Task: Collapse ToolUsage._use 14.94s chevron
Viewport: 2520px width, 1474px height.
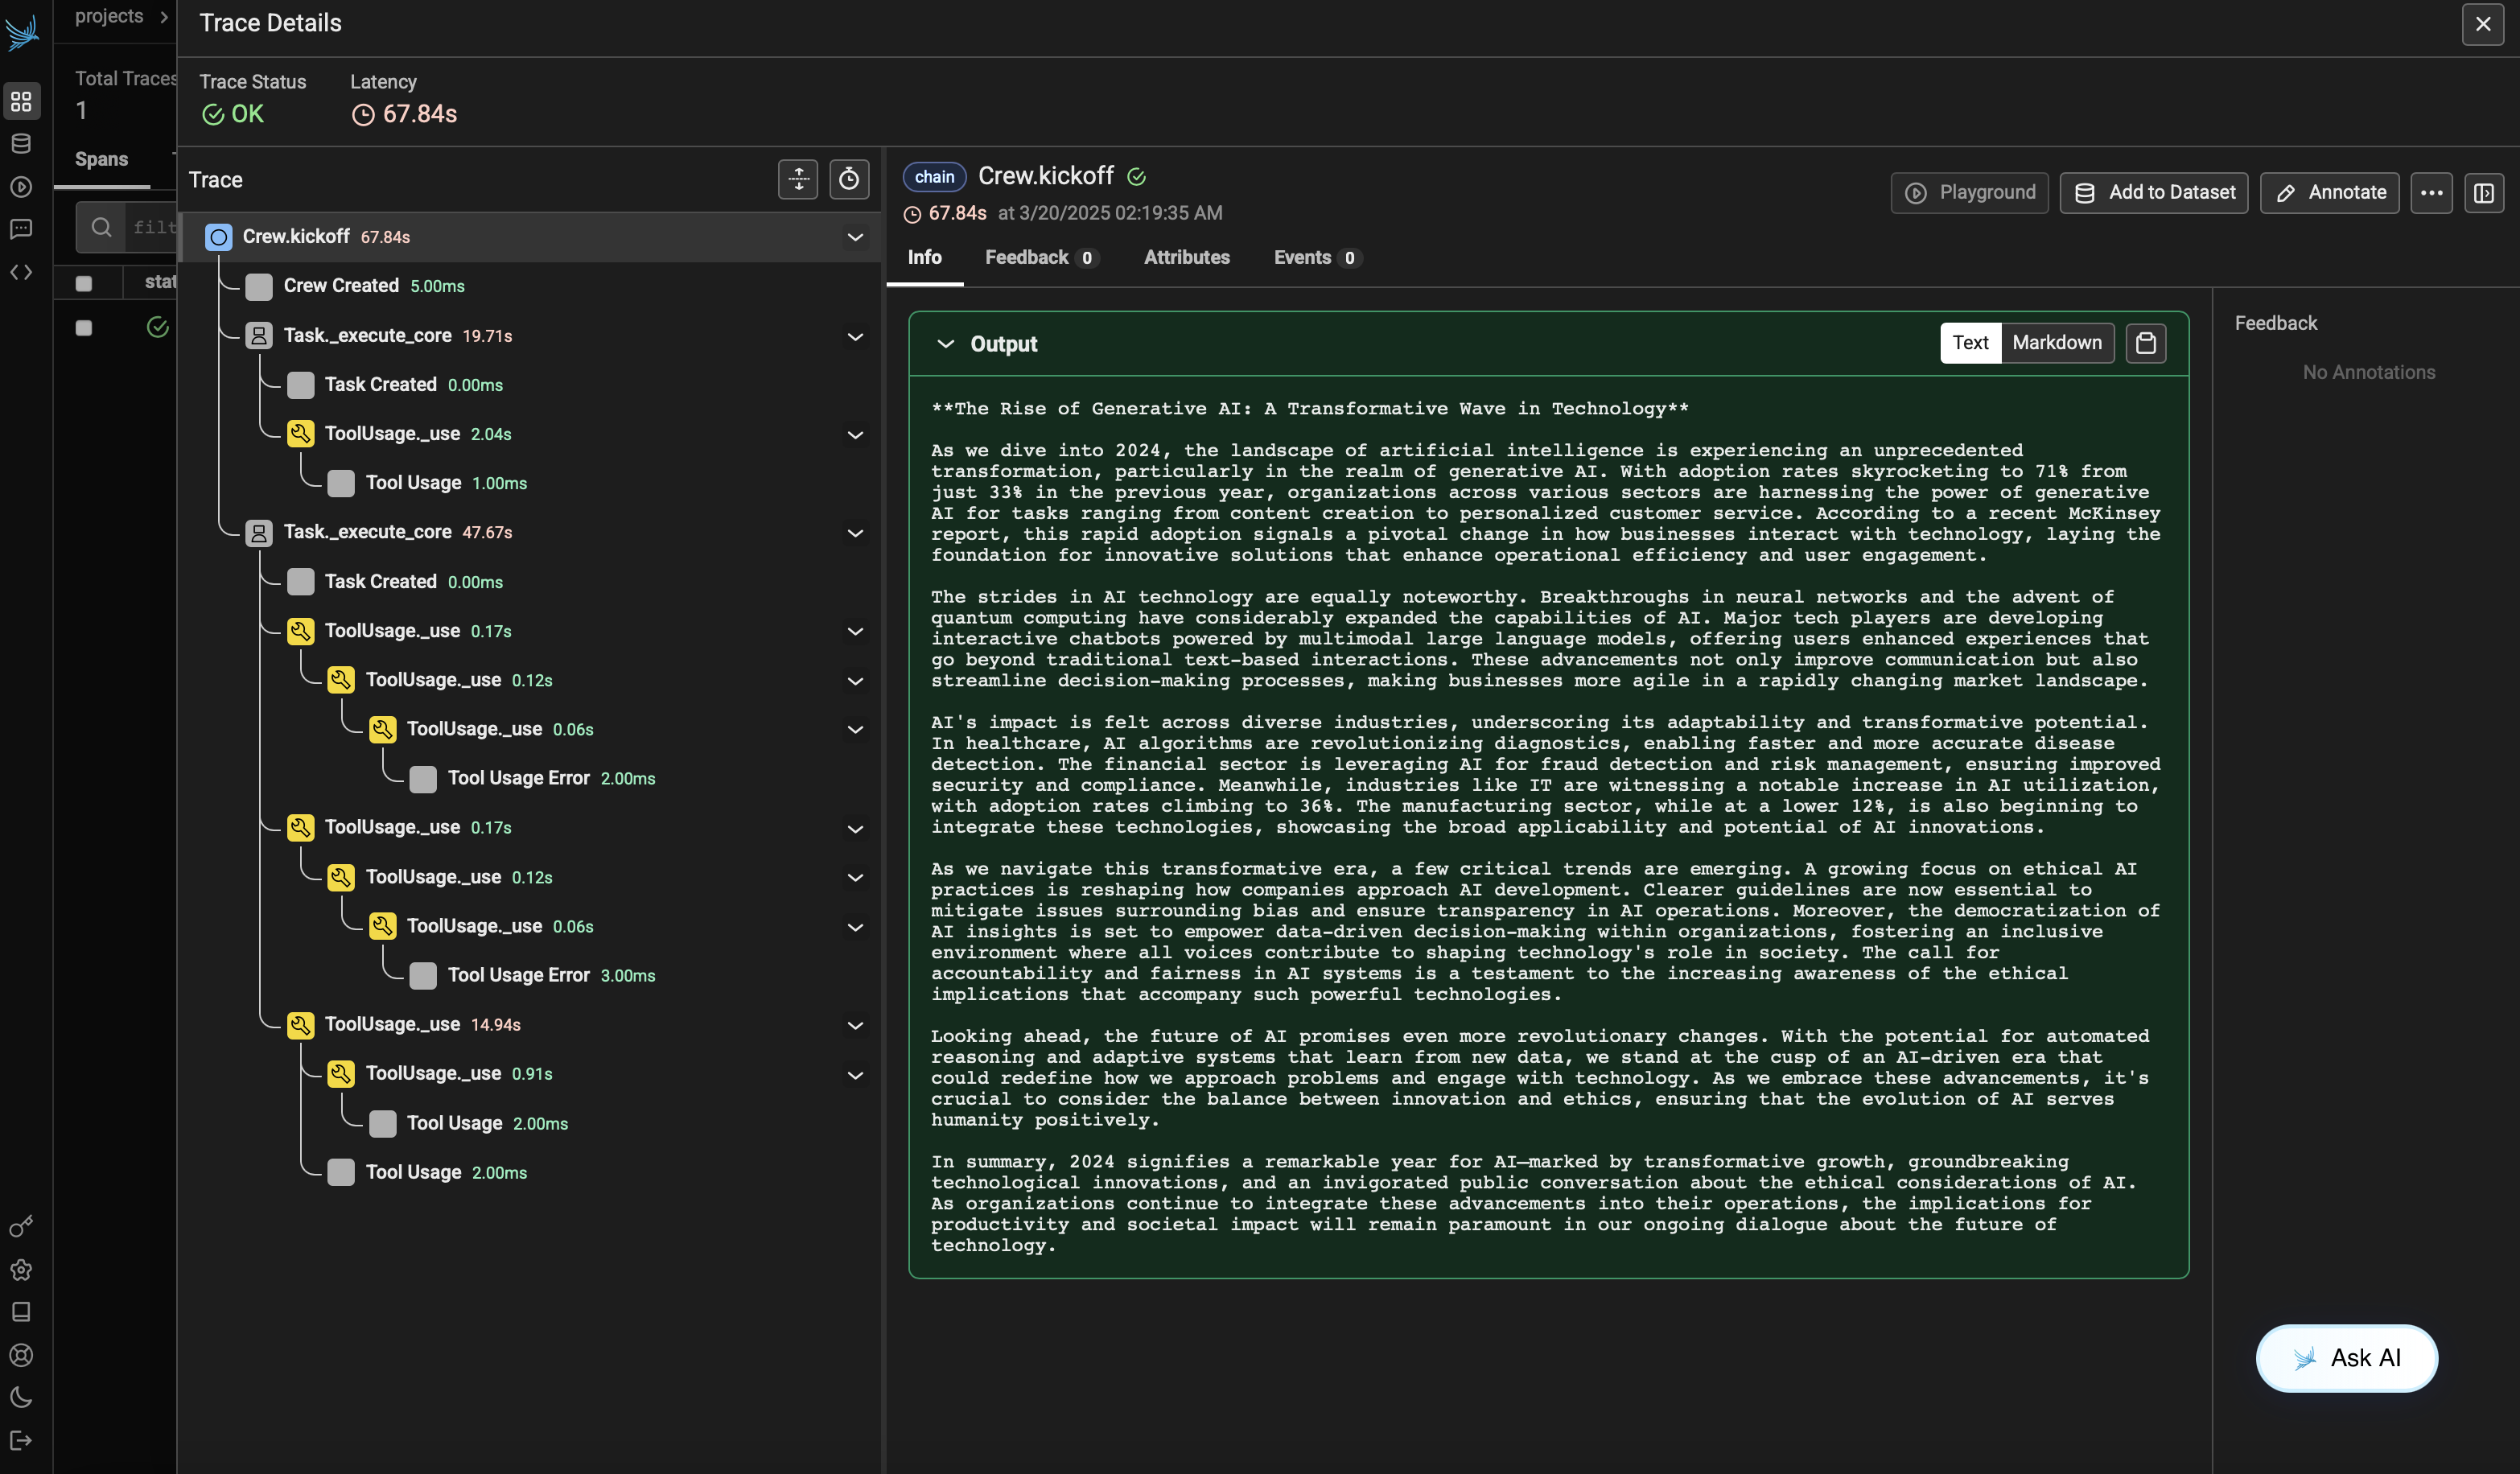Action: (855, 1025)
